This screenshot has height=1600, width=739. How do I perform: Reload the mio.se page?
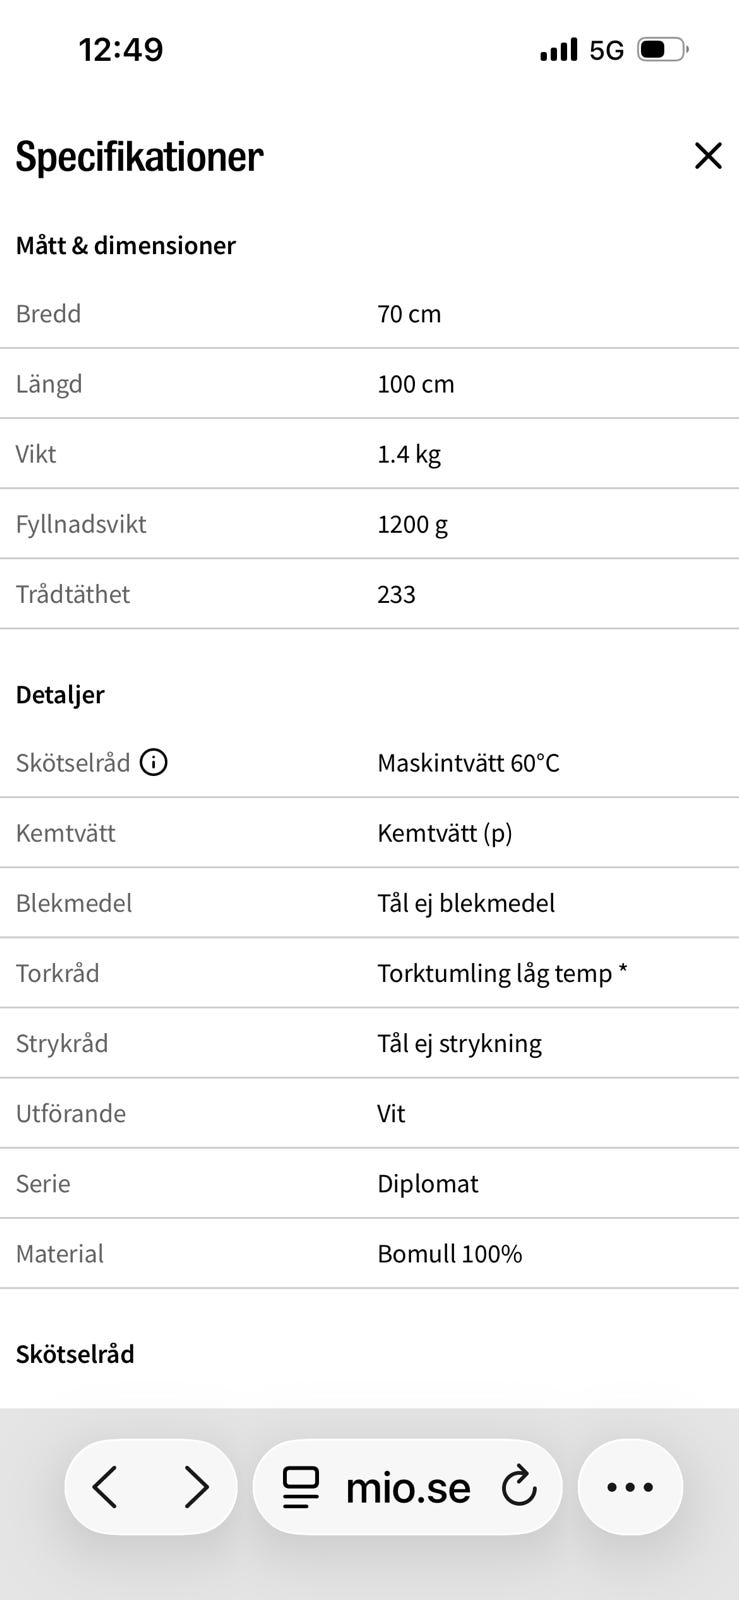pyautogui.click(x=519, y=1487)
